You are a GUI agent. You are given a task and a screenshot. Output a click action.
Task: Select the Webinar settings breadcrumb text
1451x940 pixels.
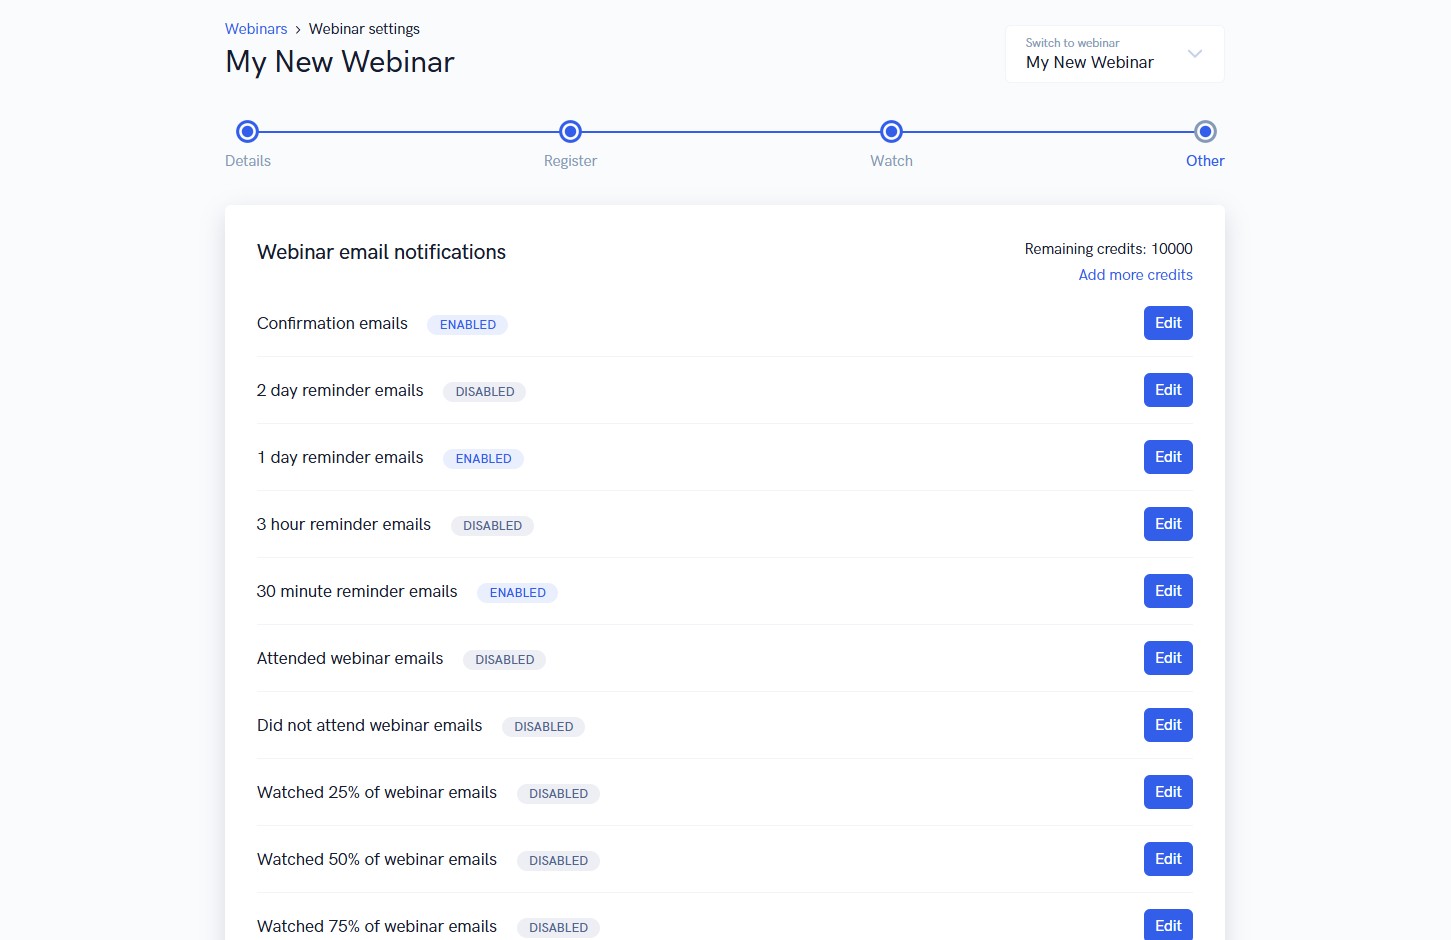(364, 28)
